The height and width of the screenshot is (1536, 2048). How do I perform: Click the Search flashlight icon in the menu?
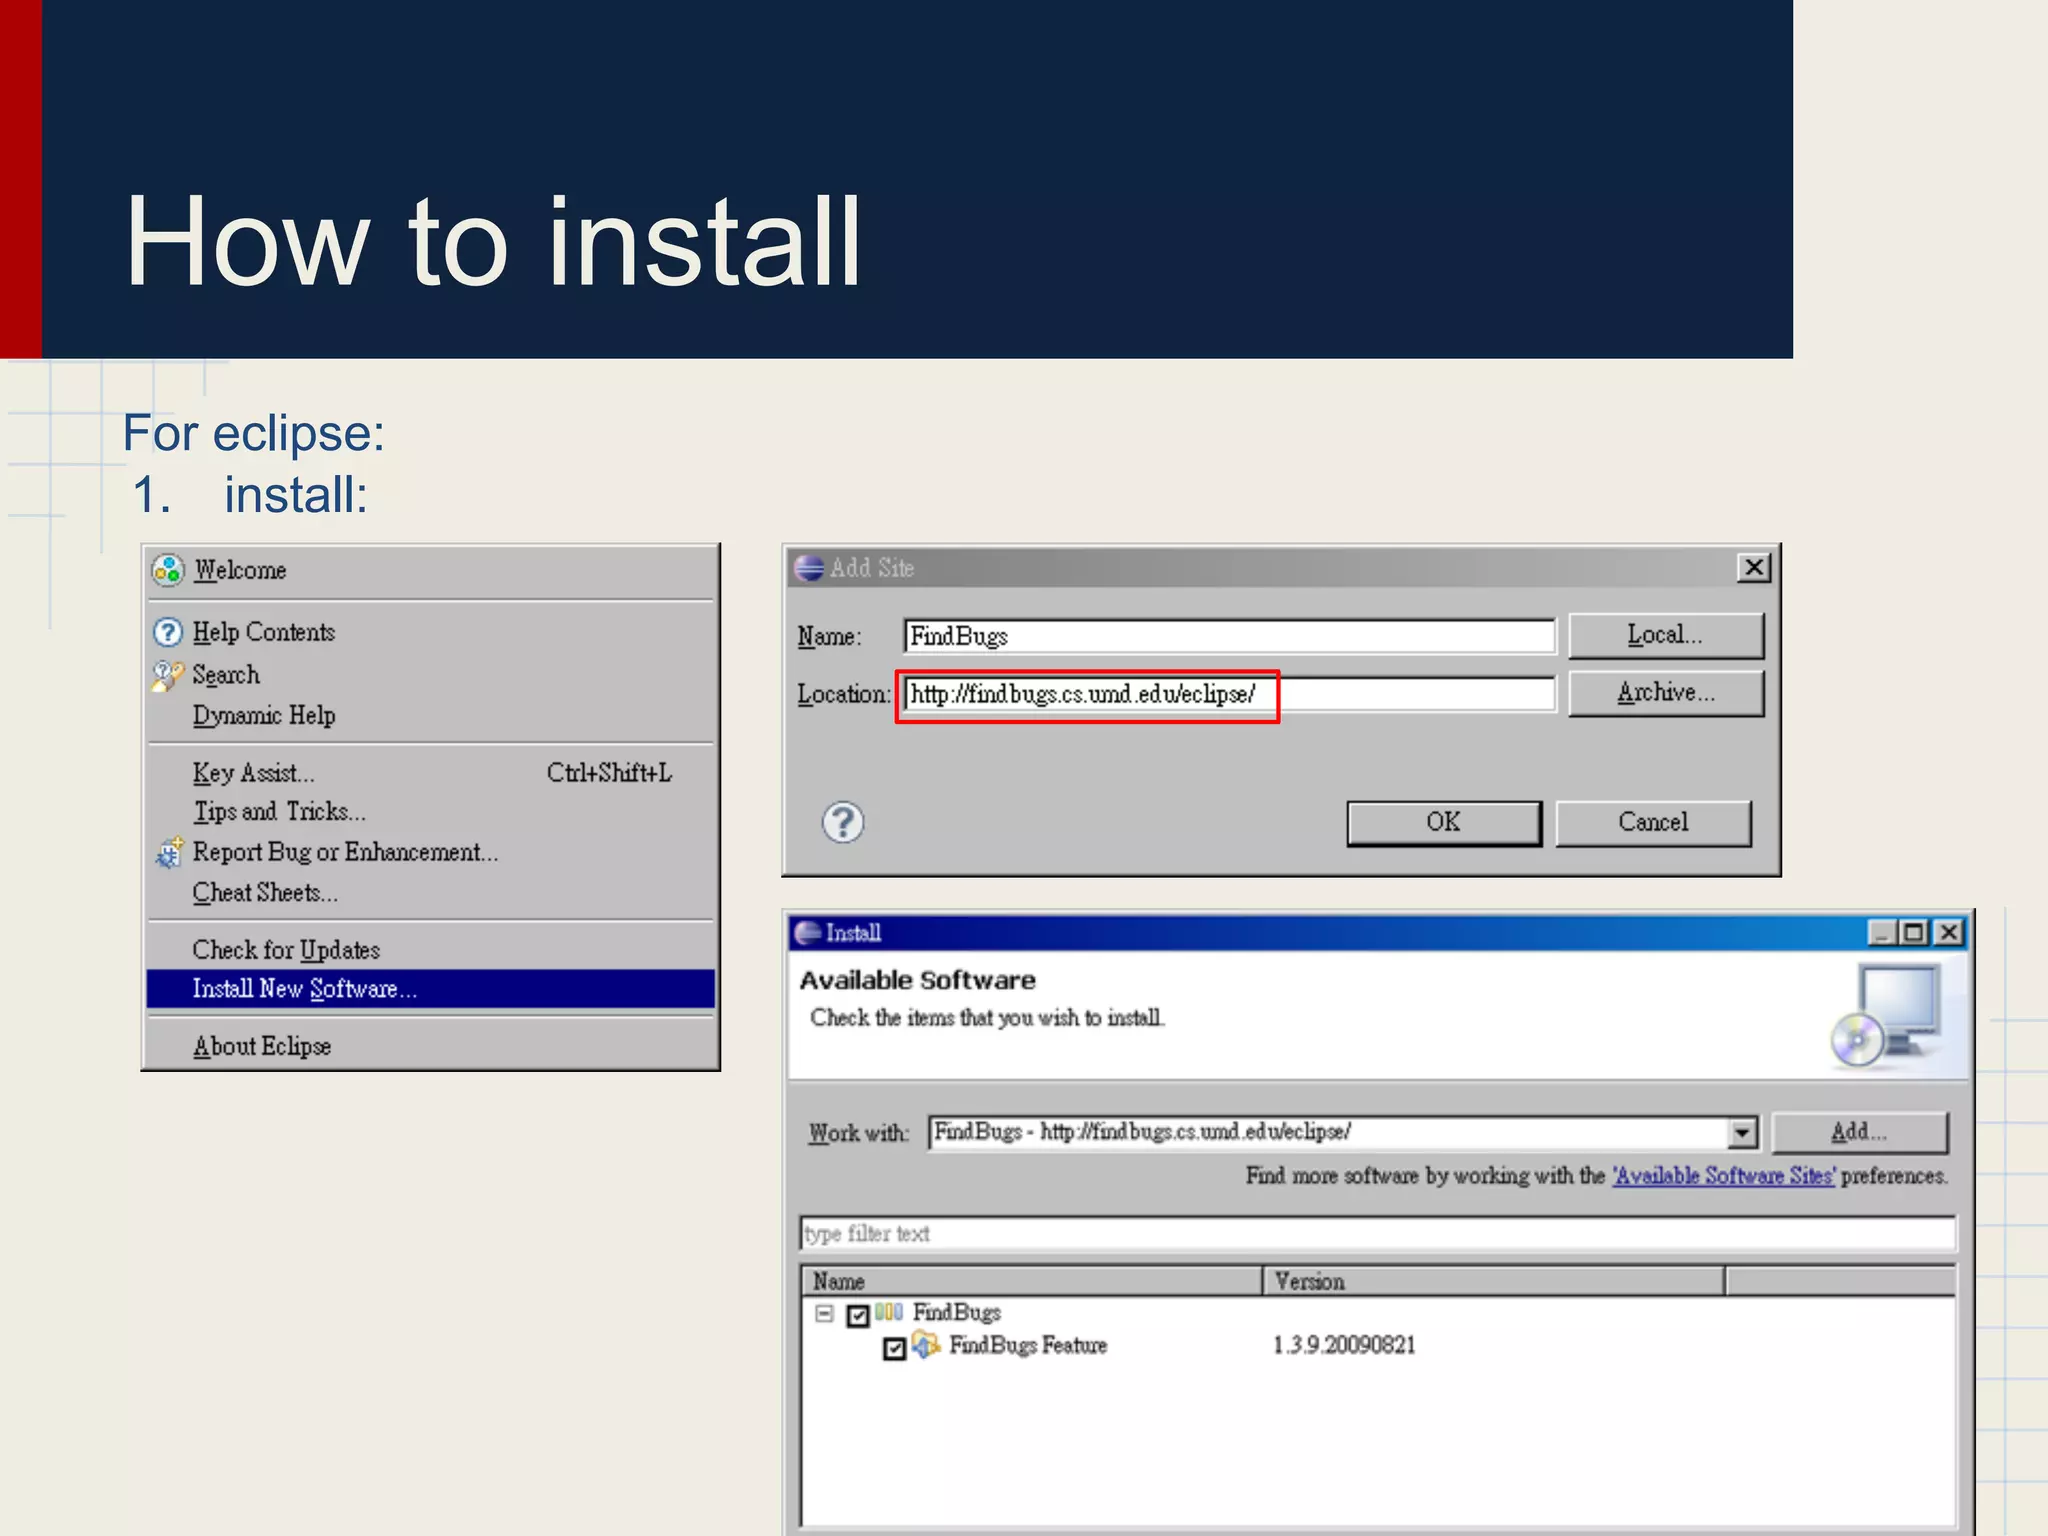tap(167, 676)
